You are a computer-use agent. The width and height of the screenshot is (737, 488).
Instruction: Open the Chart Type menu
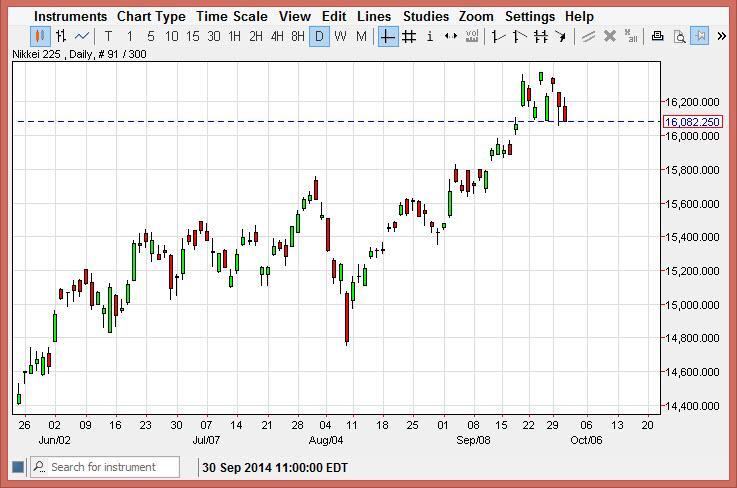(151, 16)
